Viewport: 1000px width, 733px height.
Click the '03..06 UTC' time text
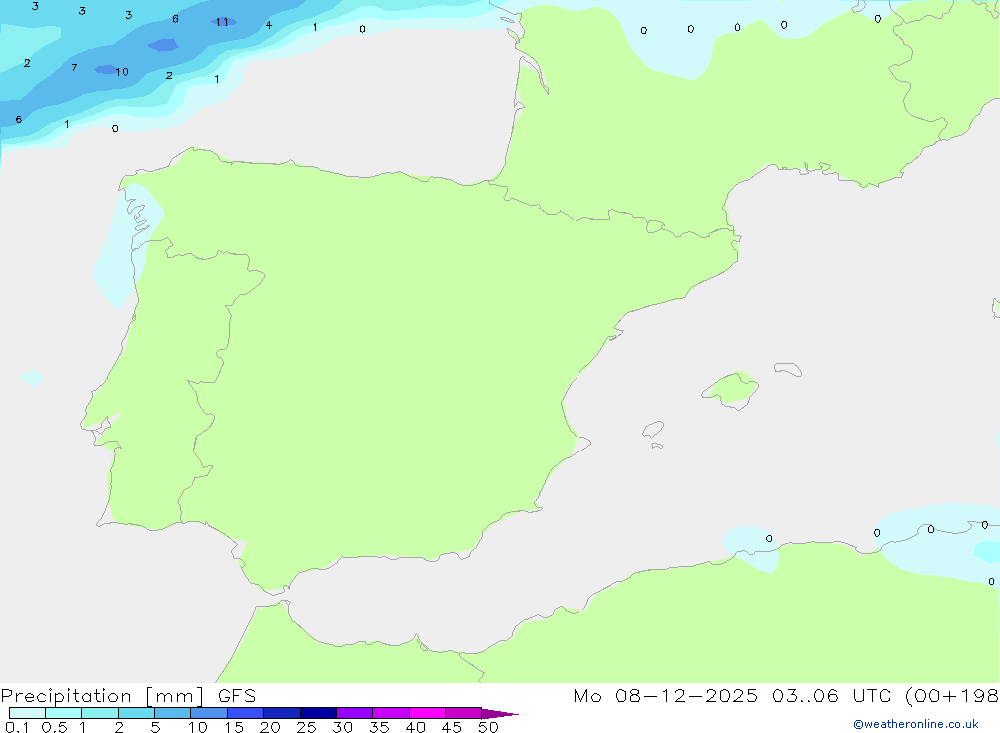831,696
